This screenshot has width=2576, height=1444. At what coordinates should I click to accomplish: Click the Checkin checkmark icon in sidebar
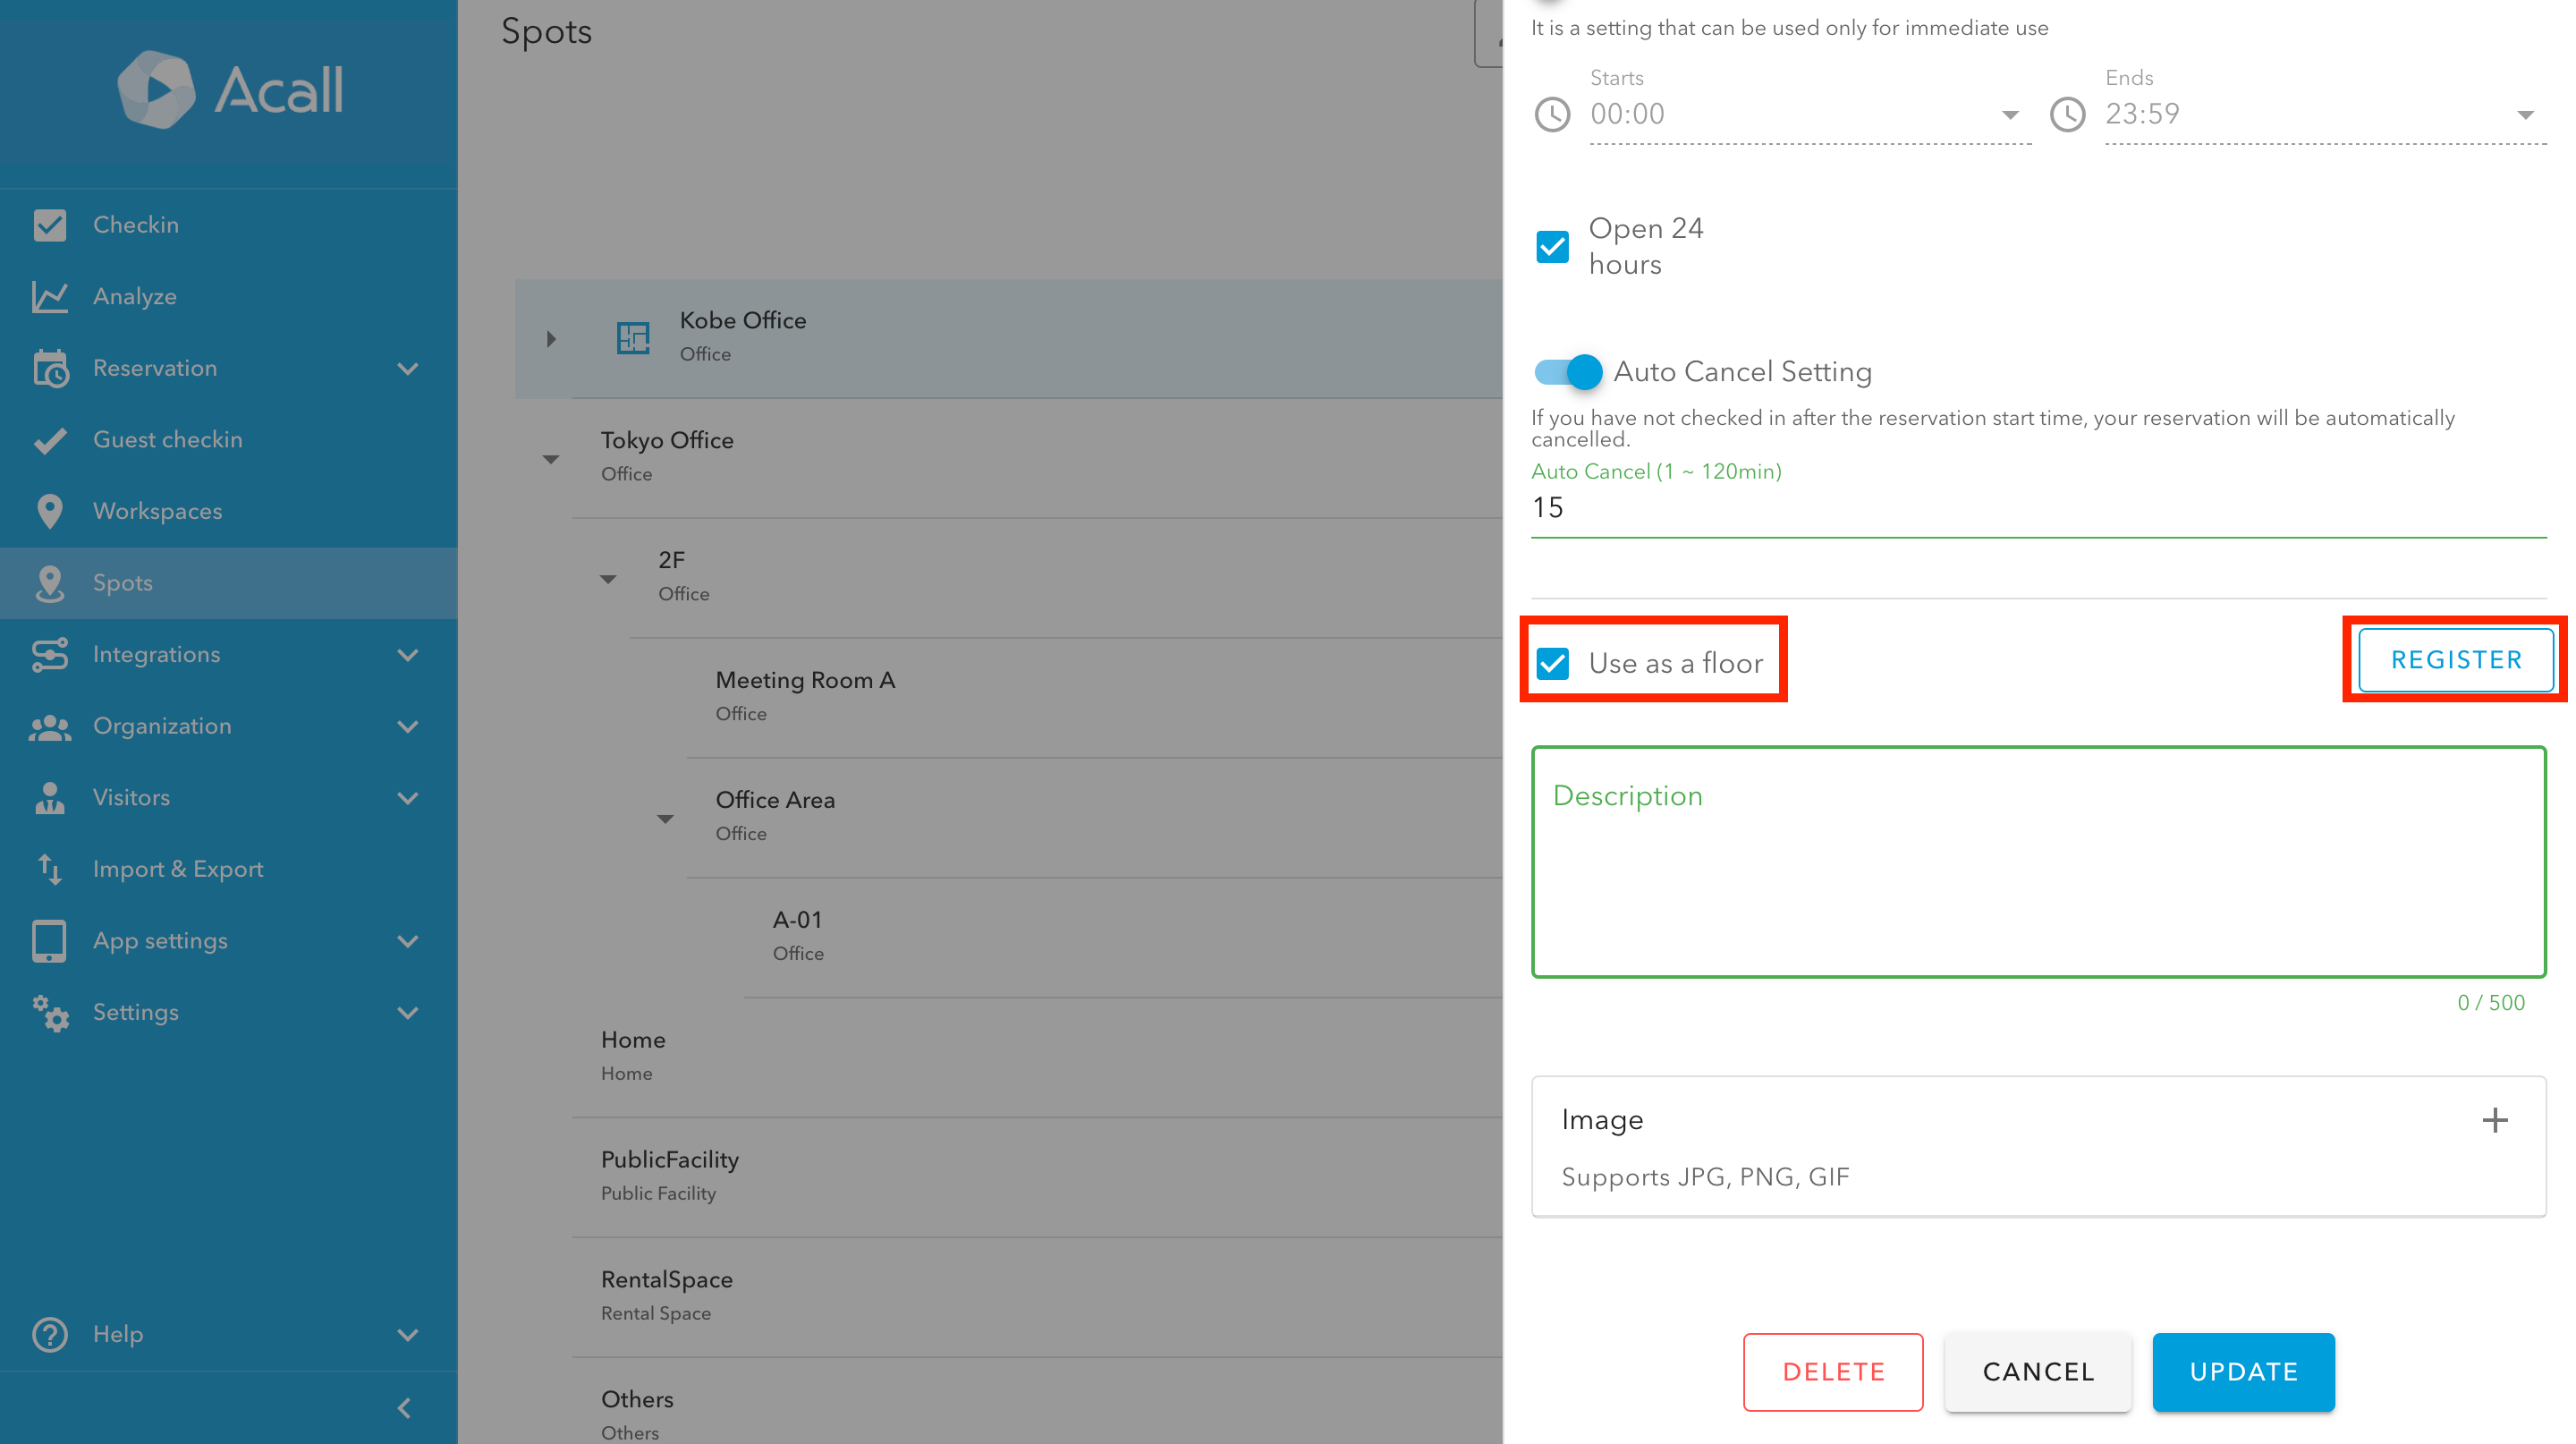49,225
